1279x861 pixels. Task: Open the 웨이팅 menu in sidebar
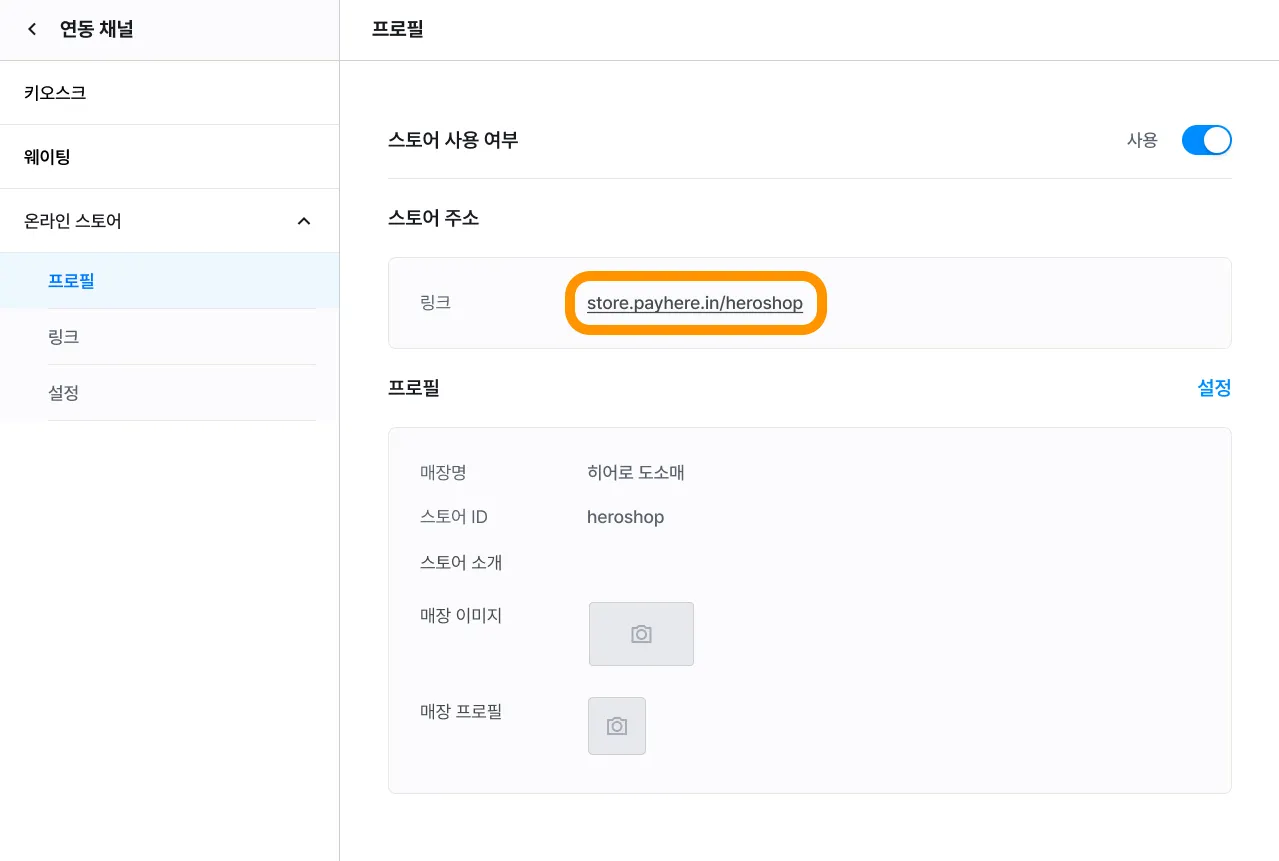point(47,157)
